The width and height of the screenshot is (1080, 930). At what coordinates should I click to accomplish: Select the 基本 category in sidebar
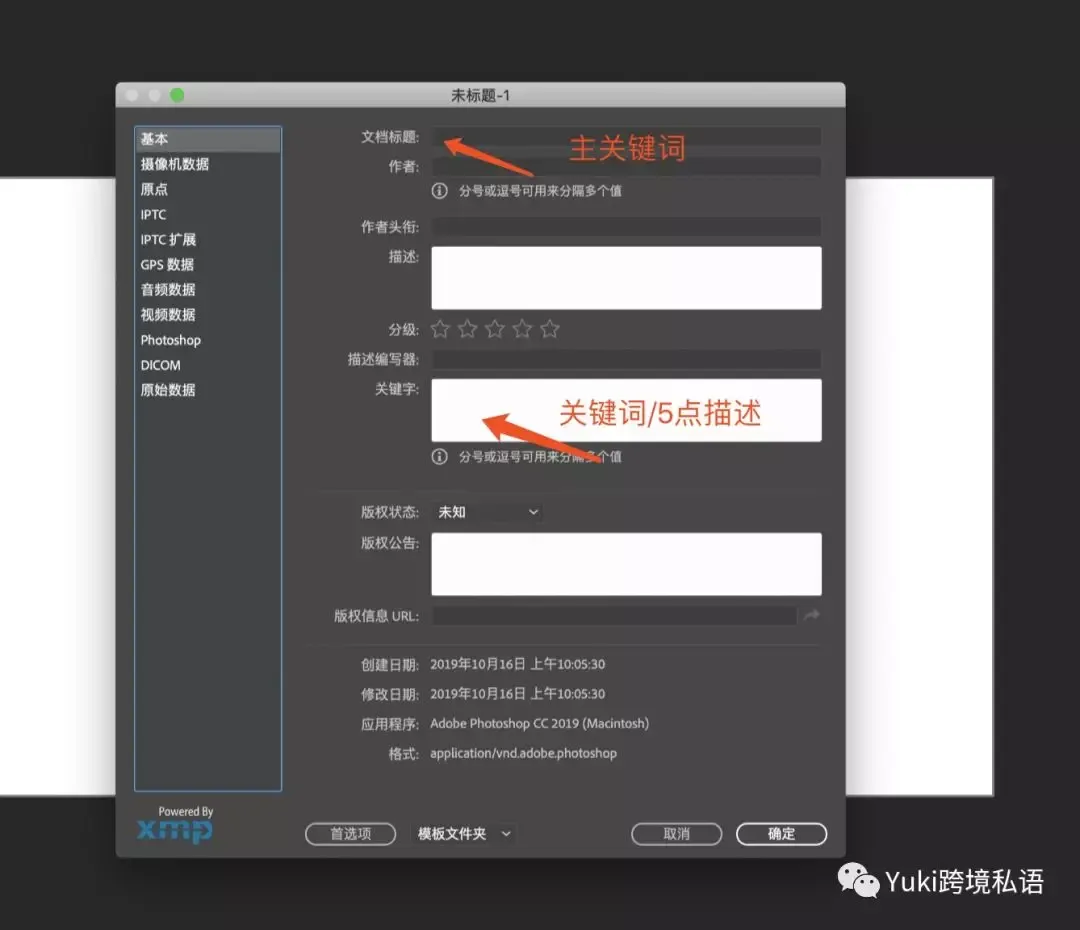tap(208, 139)
